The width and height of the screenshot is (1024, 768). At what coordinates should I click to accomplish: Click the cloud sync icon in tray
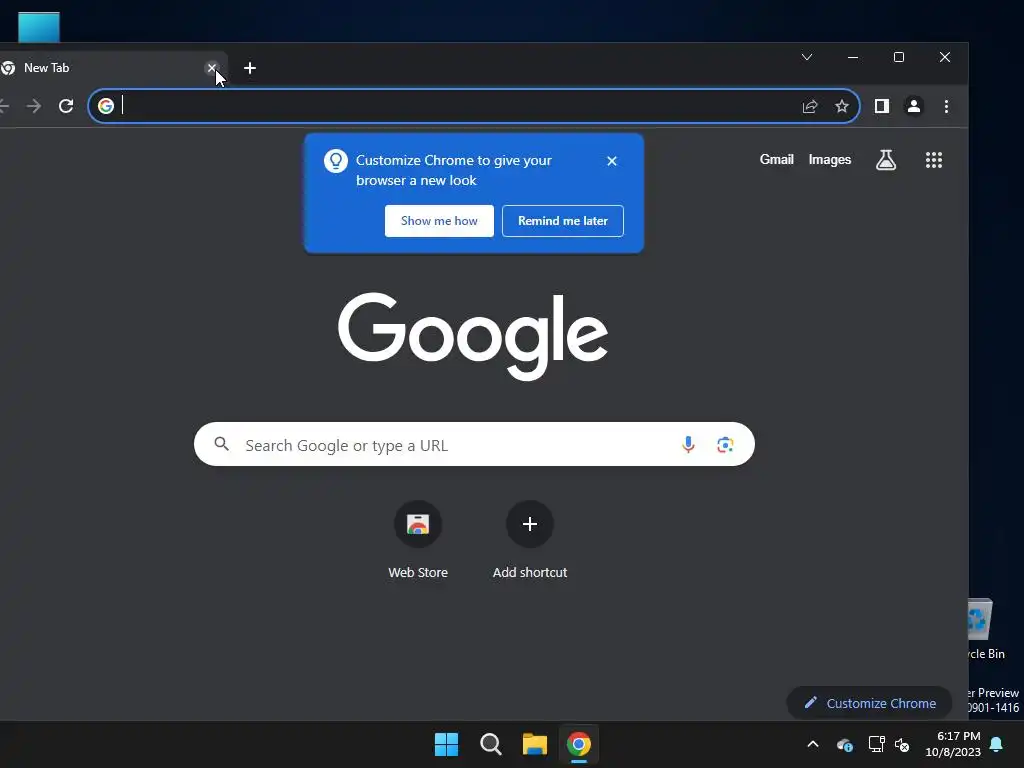[x=844, y=744]
